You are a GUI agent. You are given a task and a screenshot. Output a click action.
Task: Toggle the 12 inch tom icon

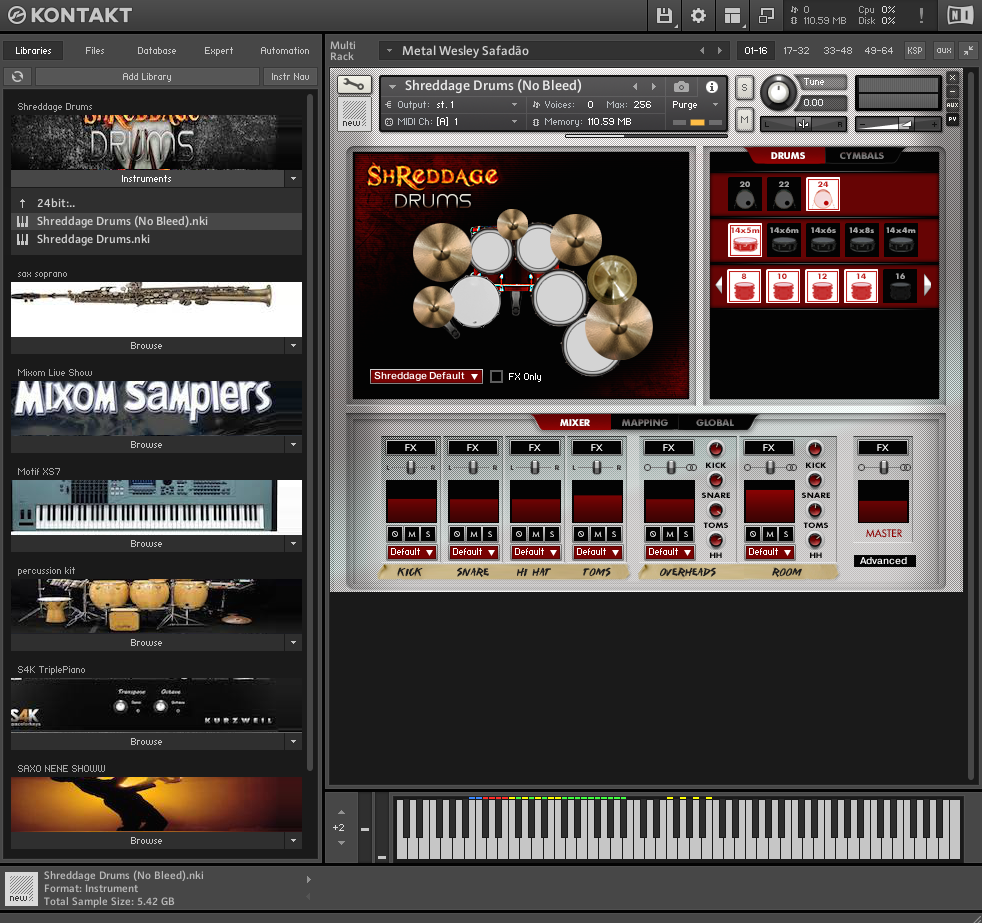tap(822, 286)
